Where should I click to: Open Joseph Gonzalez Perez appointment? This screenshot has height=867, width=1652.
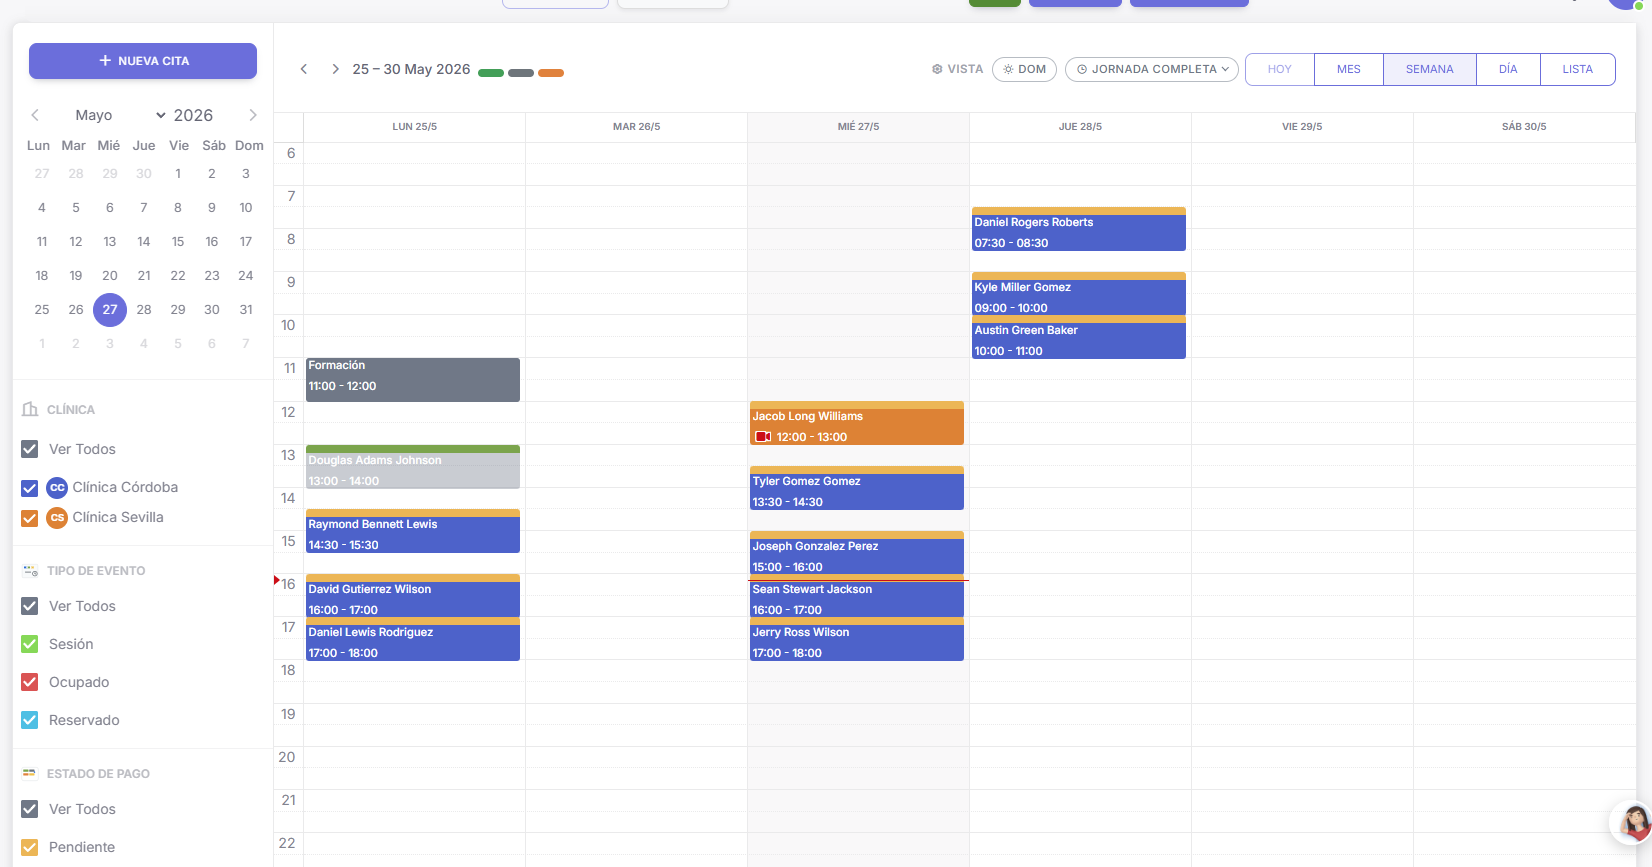click(x=857, y=553)
